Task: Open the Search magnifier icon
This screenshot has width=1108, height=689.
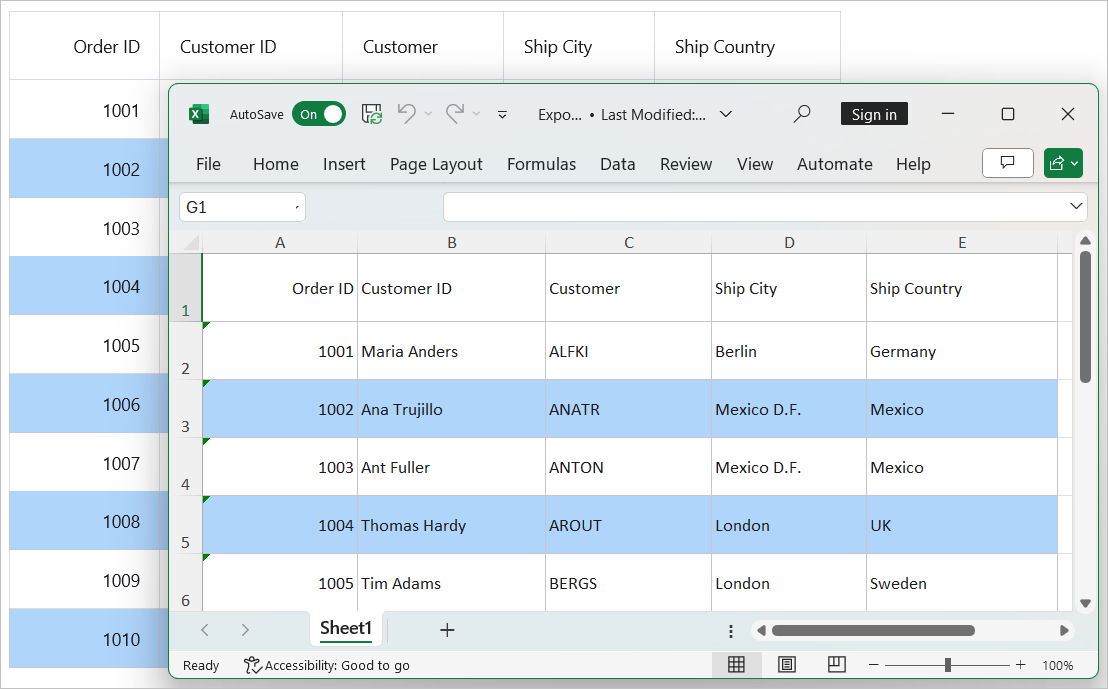Action: click(x=801, y=114)
